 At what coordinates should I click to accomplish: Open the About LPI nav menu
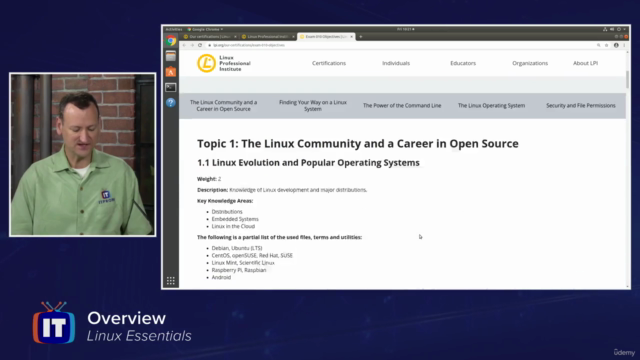[585, 63]
